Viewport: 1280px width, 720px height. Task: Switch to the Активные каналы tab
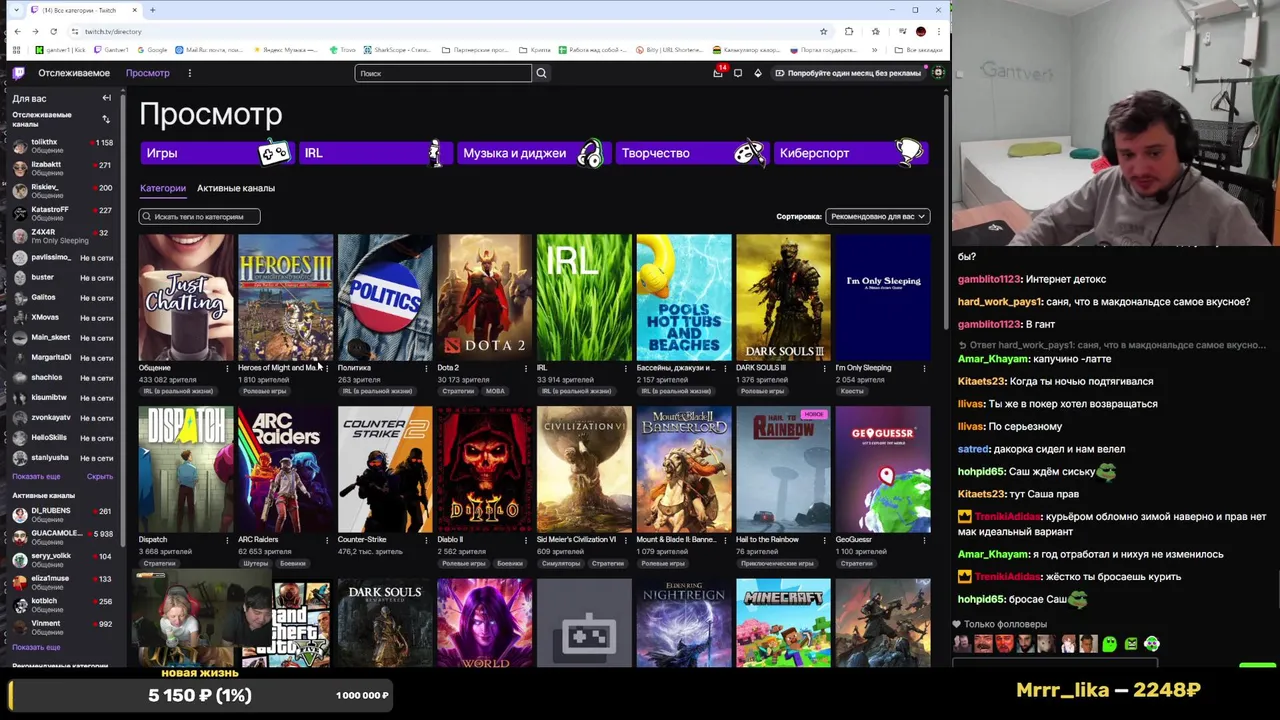pos(236,188)
